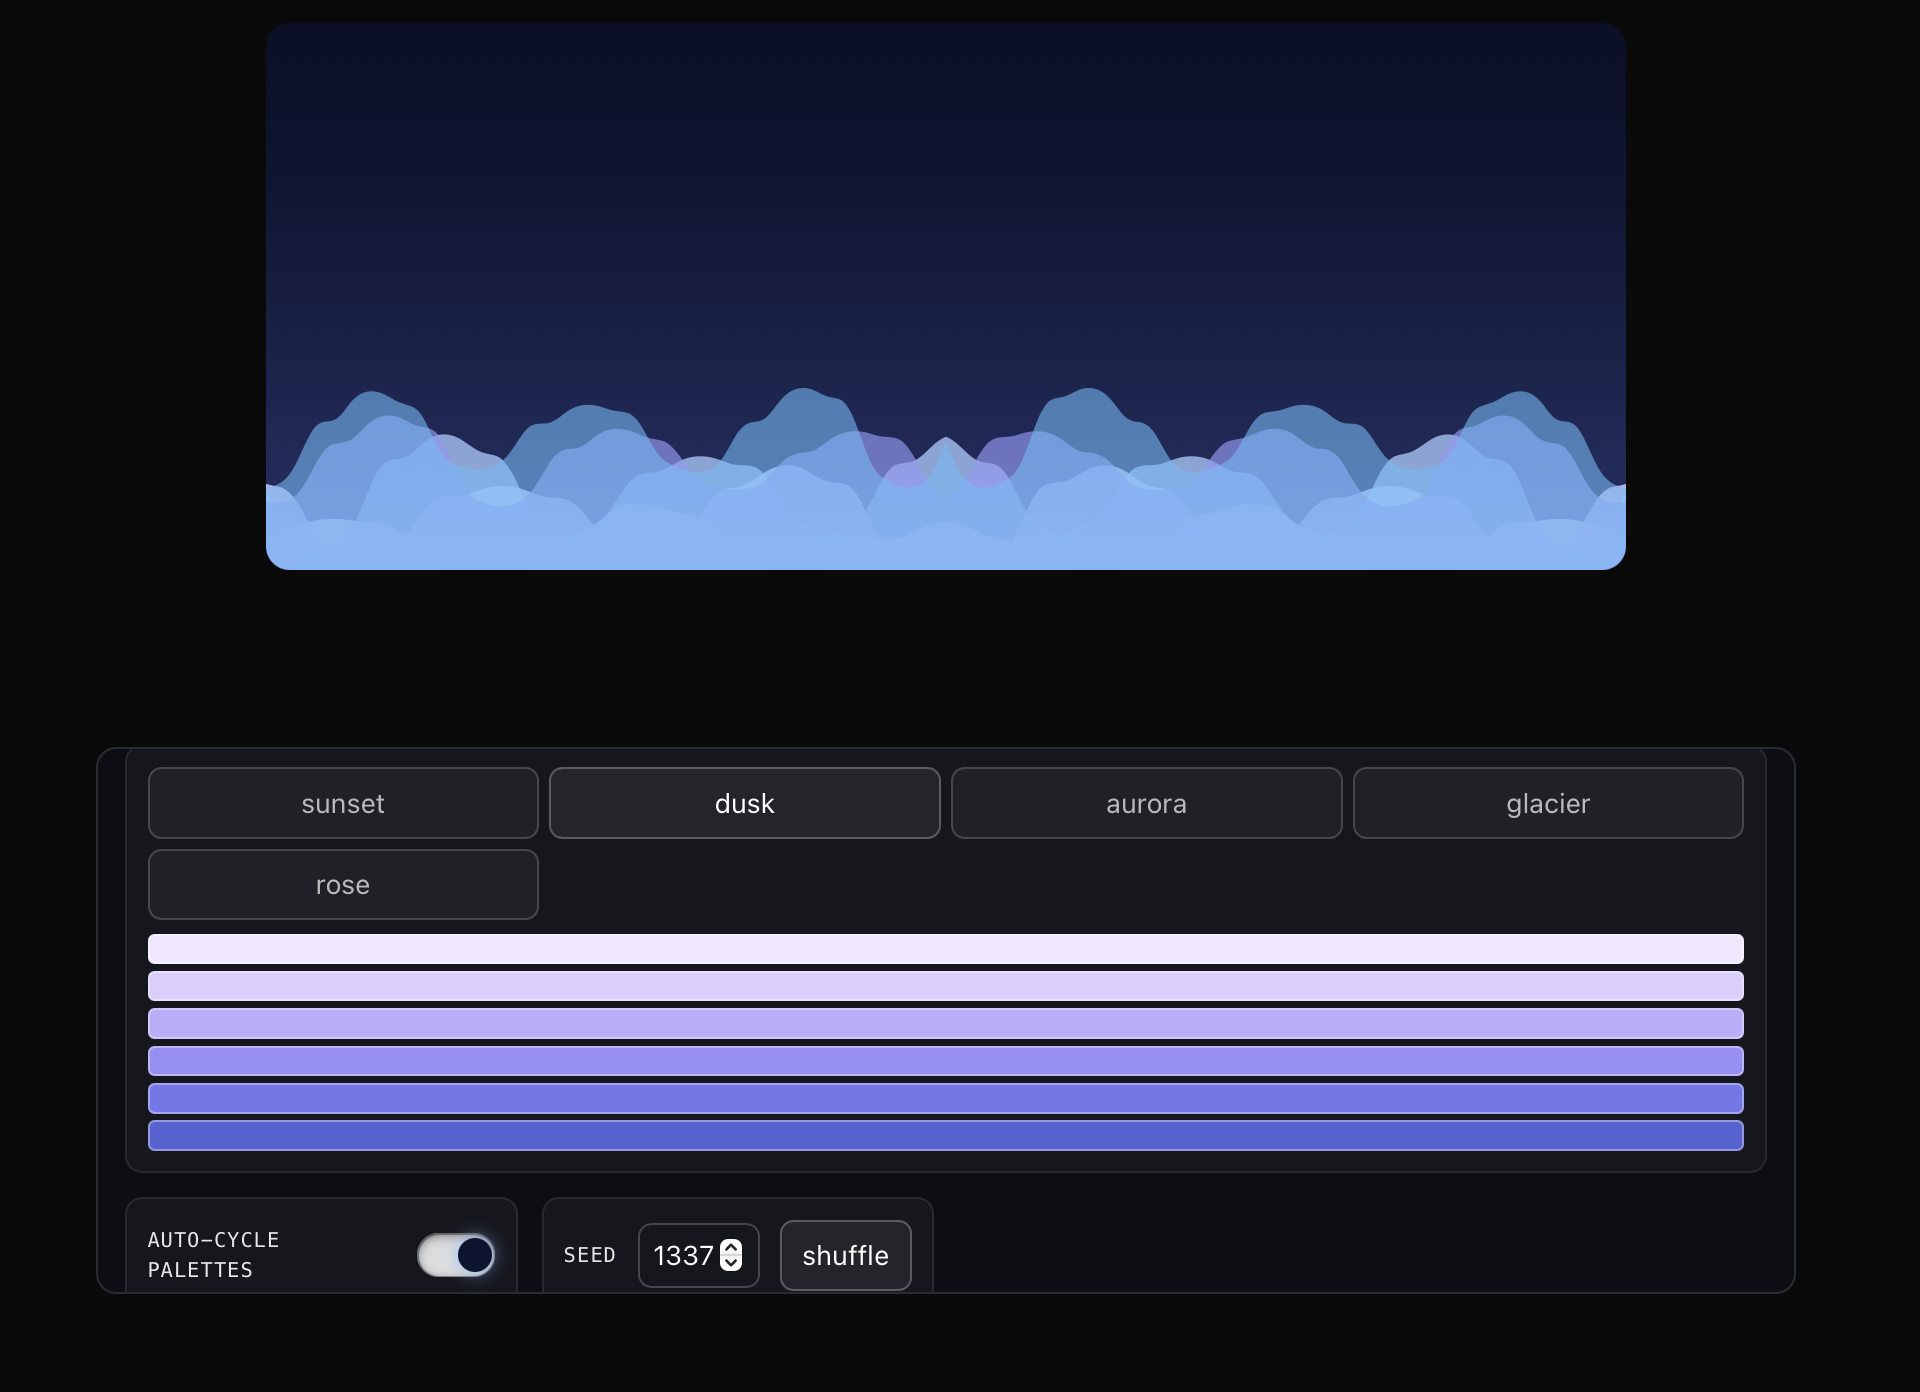Switch to the aurora palette
This screenshot has width=1920, height=1392.
point(1146,803)
